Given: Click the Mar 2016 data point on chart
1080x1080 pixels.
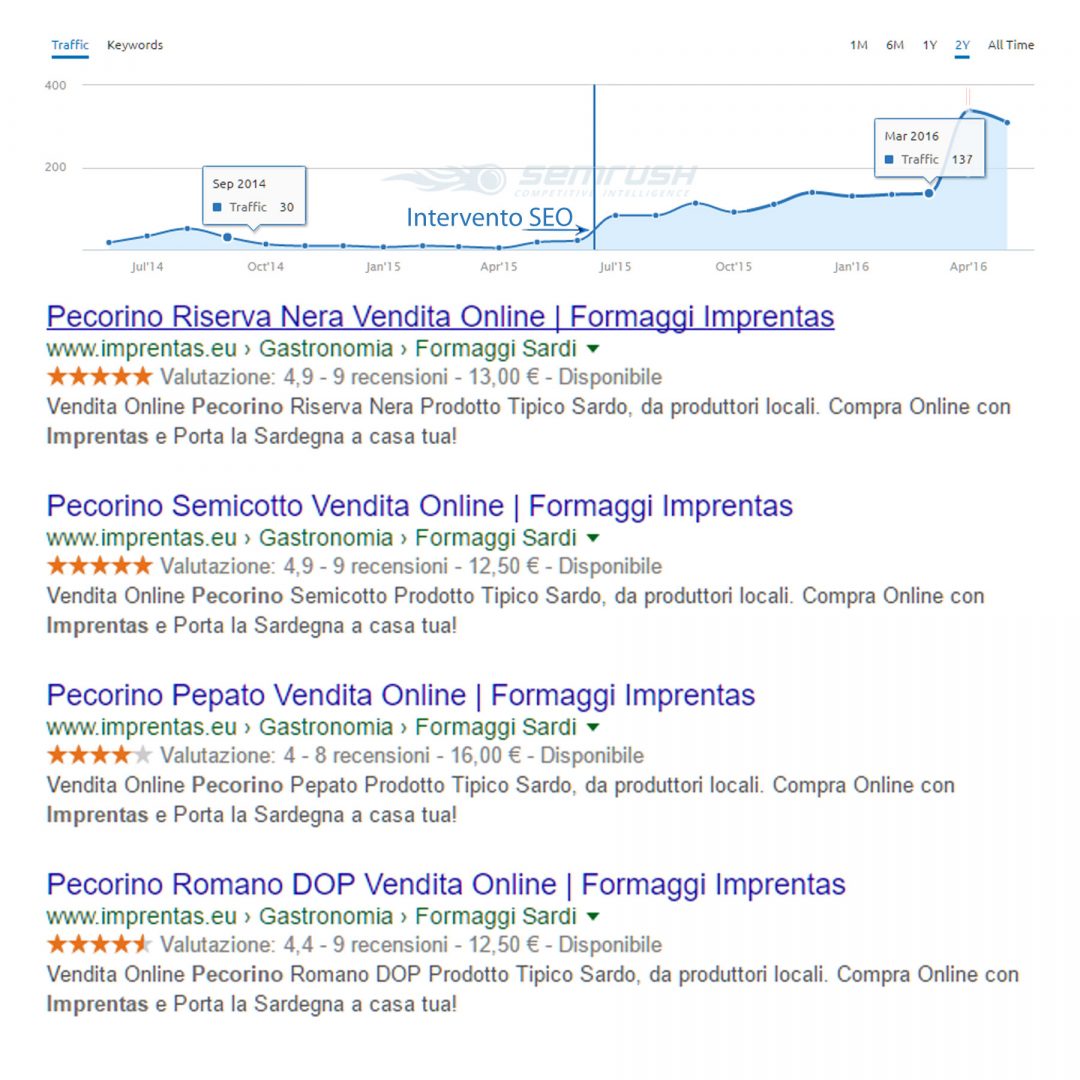Looking at the screenshot, I should click(x=929, y=194).
